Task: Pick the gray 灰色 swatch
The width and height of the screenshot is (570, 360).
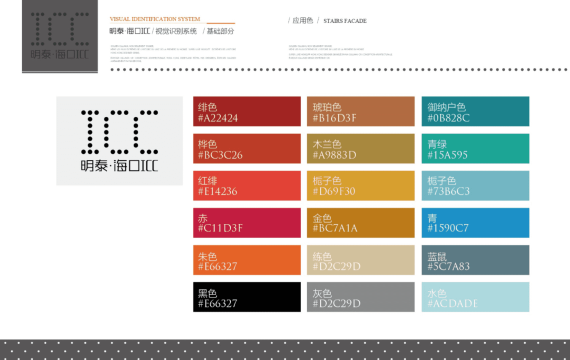Action: (x=361, y=297)
